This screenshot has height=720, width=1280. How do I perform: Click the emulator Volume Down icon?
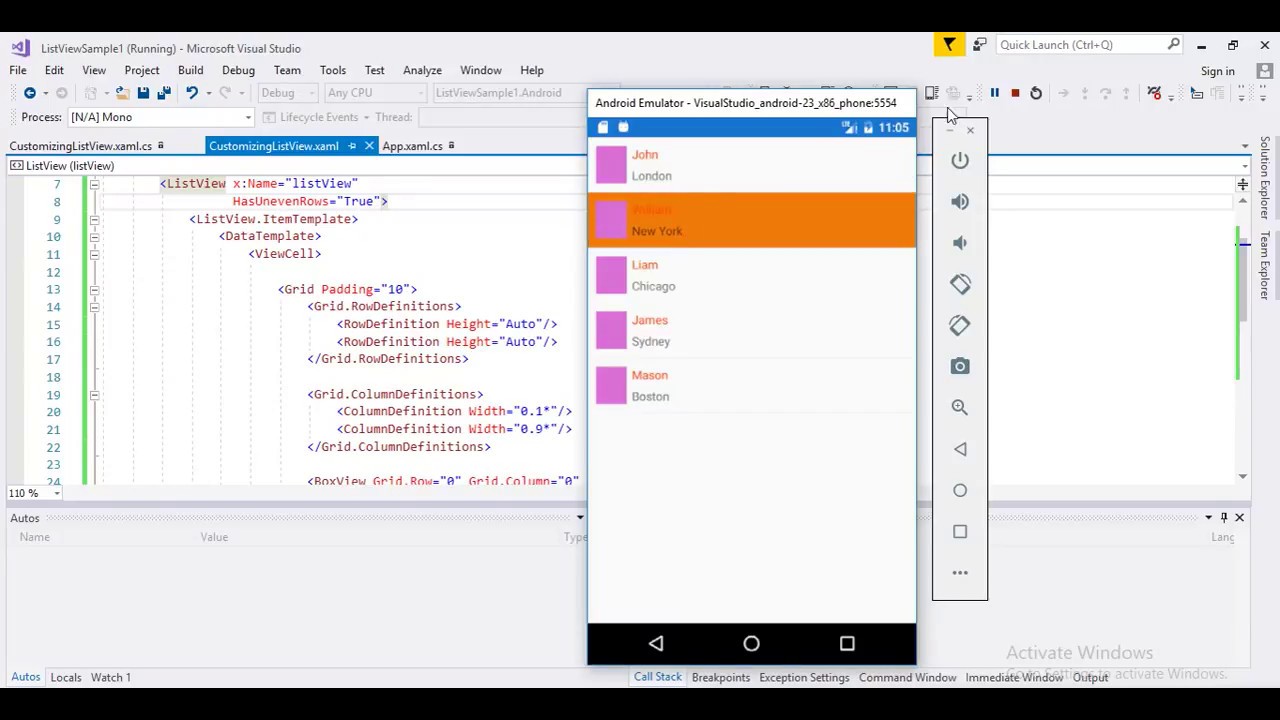pos(960,243)
